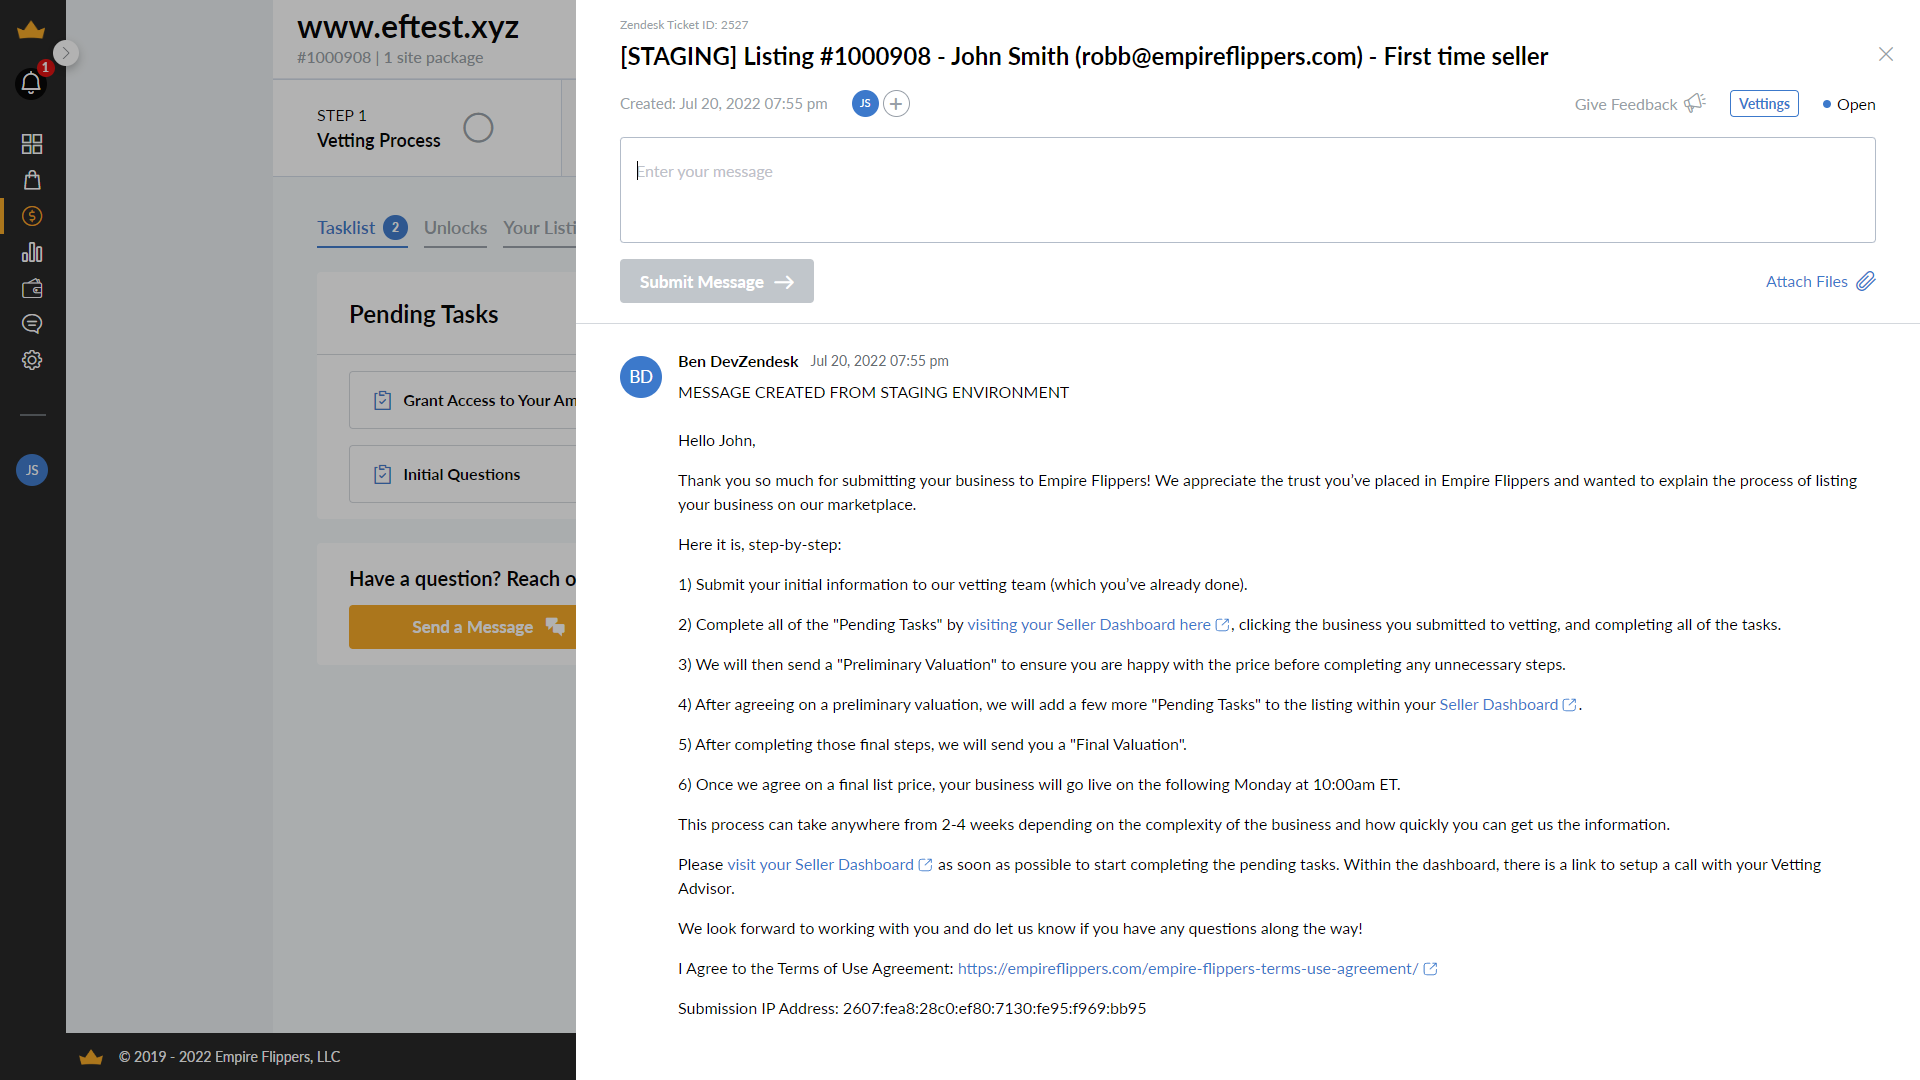Click the Ben DevZendesk sender name

click(738, 361)
